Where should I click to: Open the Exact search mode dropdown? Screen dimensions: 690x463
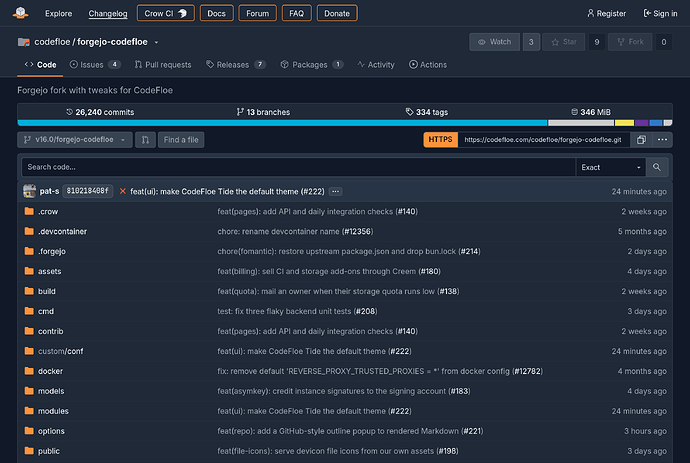coord(611,167)
